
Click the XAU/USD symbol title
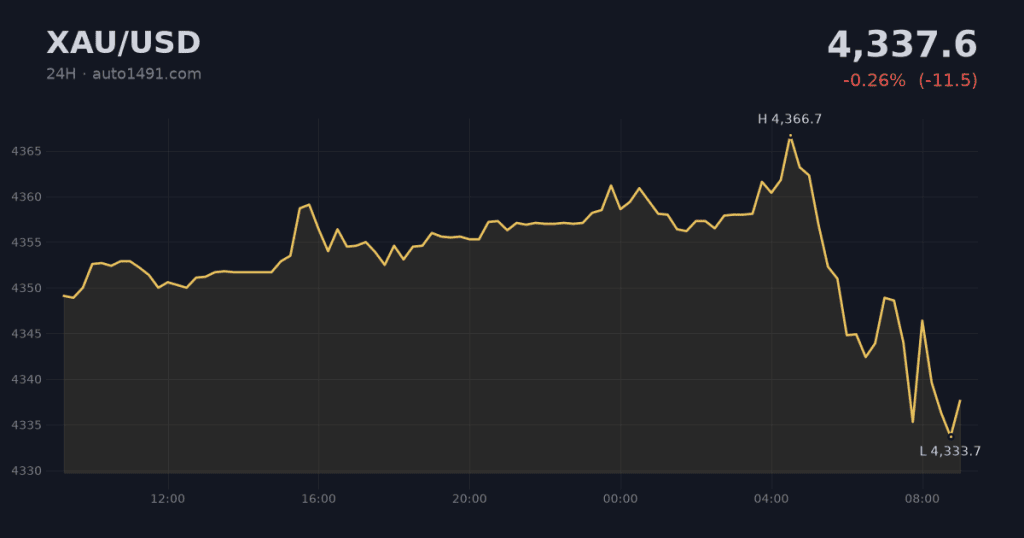click(x=123, y=43)
